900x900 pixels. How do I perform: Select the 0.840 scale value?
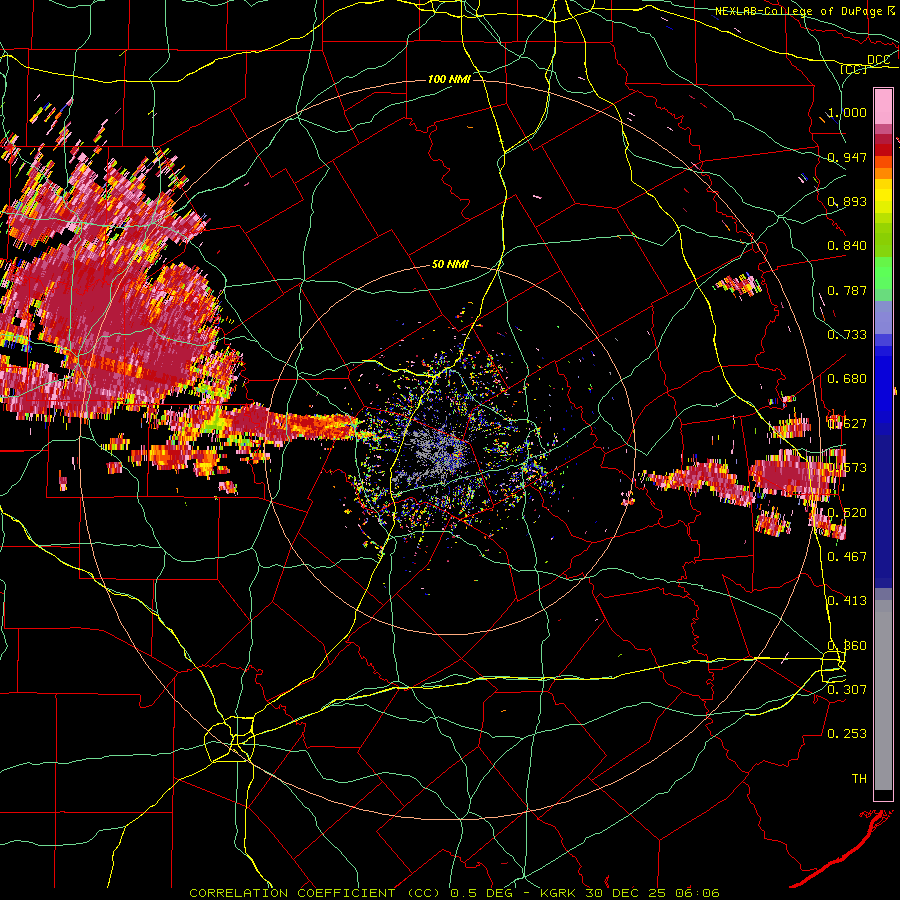point(847,245)
